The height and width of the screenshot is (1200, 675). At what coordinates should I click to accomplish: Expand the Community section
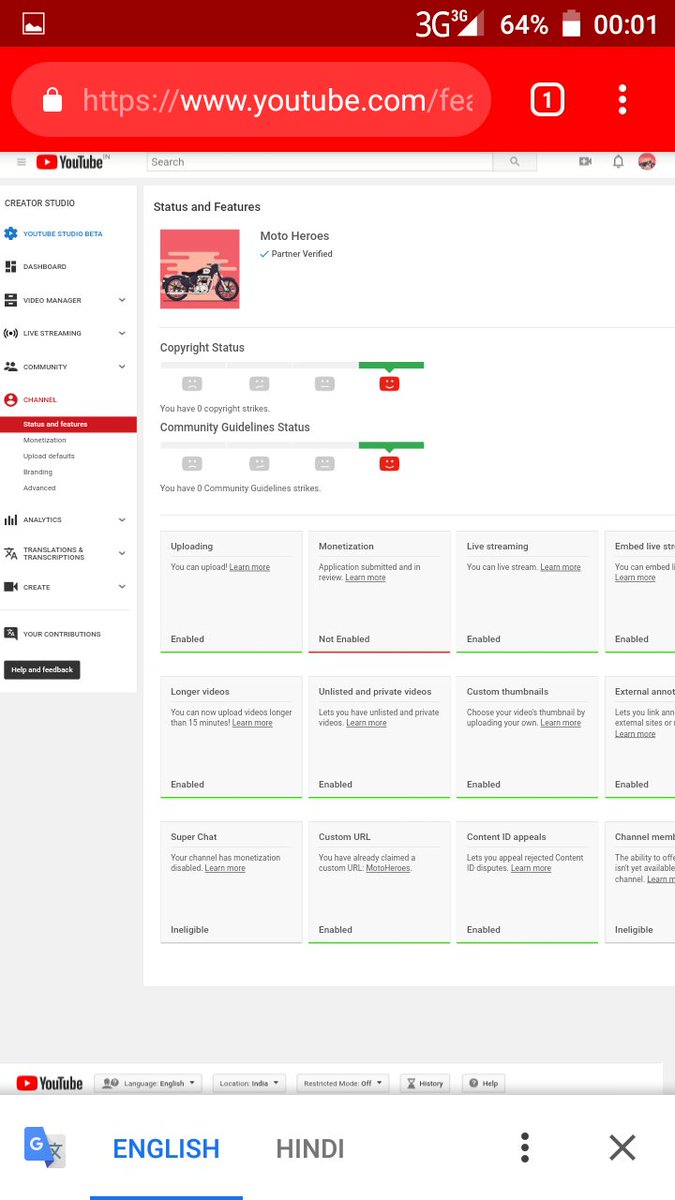(x=122, y=367)
